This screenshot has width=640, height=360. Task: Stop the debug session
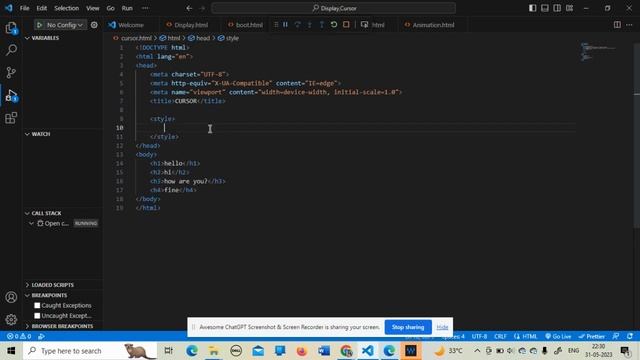346,24
